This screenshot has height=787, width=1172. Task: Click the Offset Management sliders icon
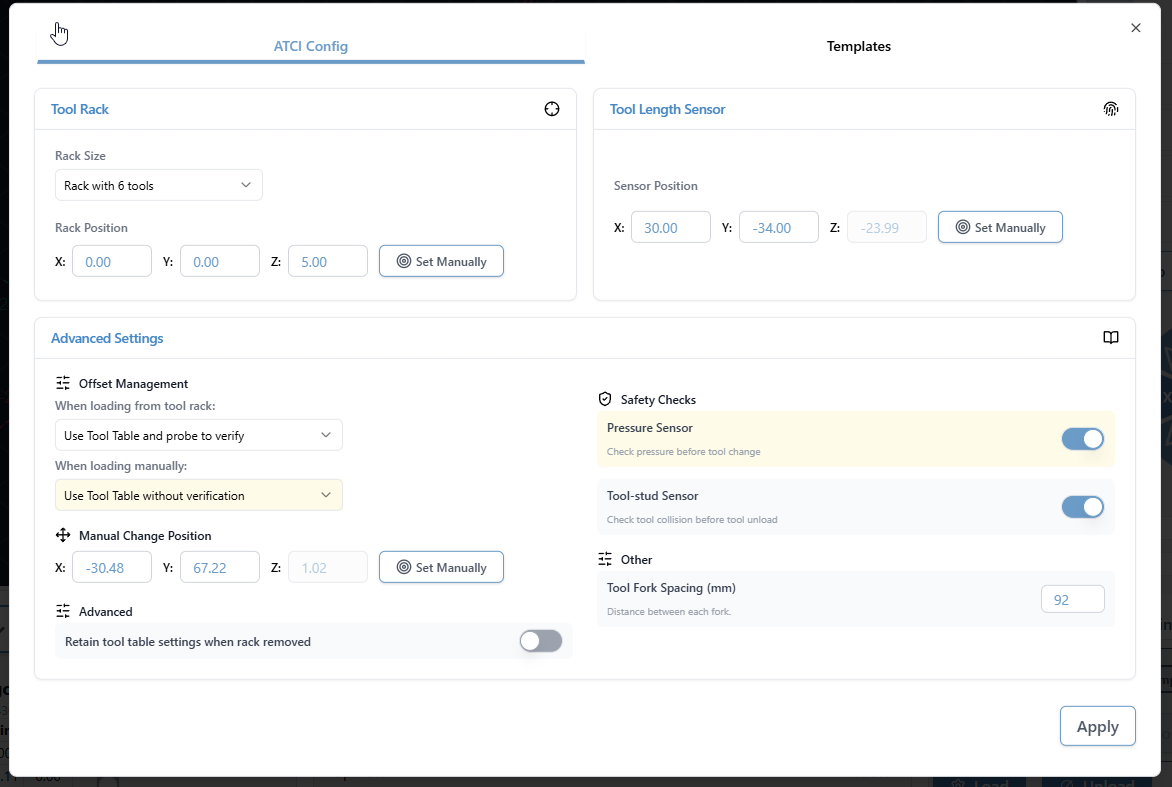pos(63,383)
